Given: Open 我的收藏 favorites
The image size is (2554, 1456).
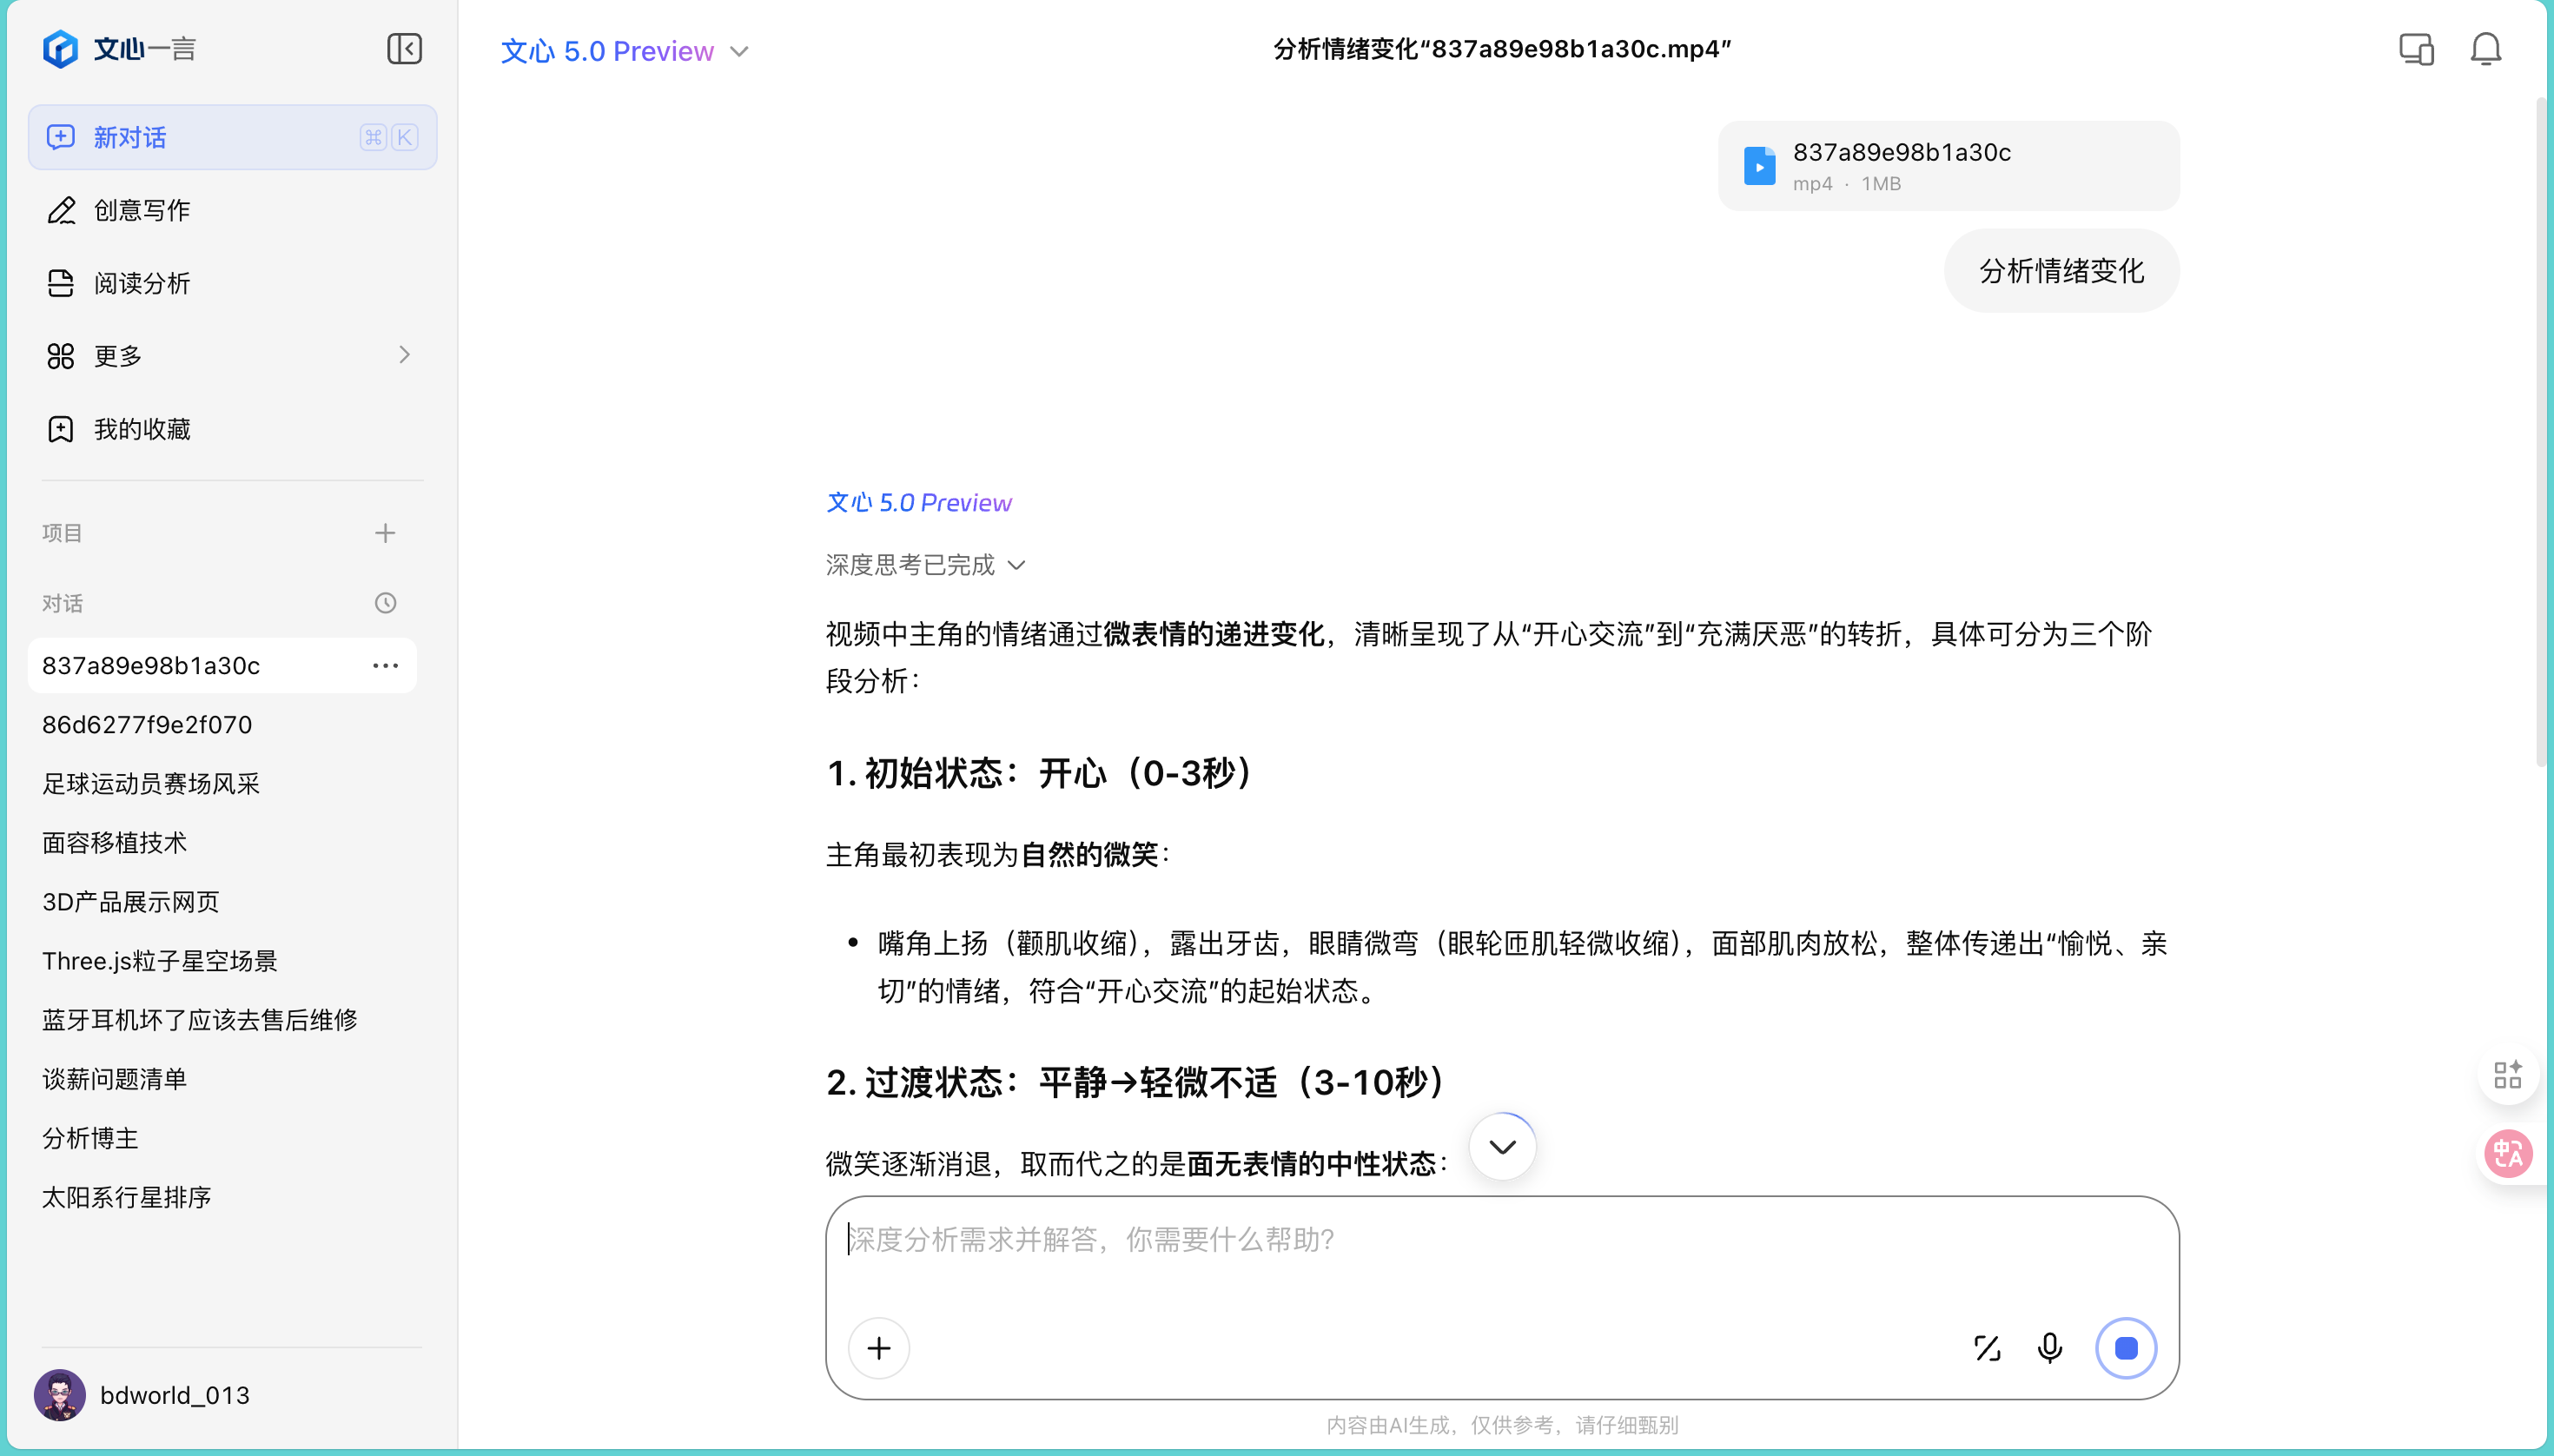Looking at the screenshot, I should click(142, 429).
